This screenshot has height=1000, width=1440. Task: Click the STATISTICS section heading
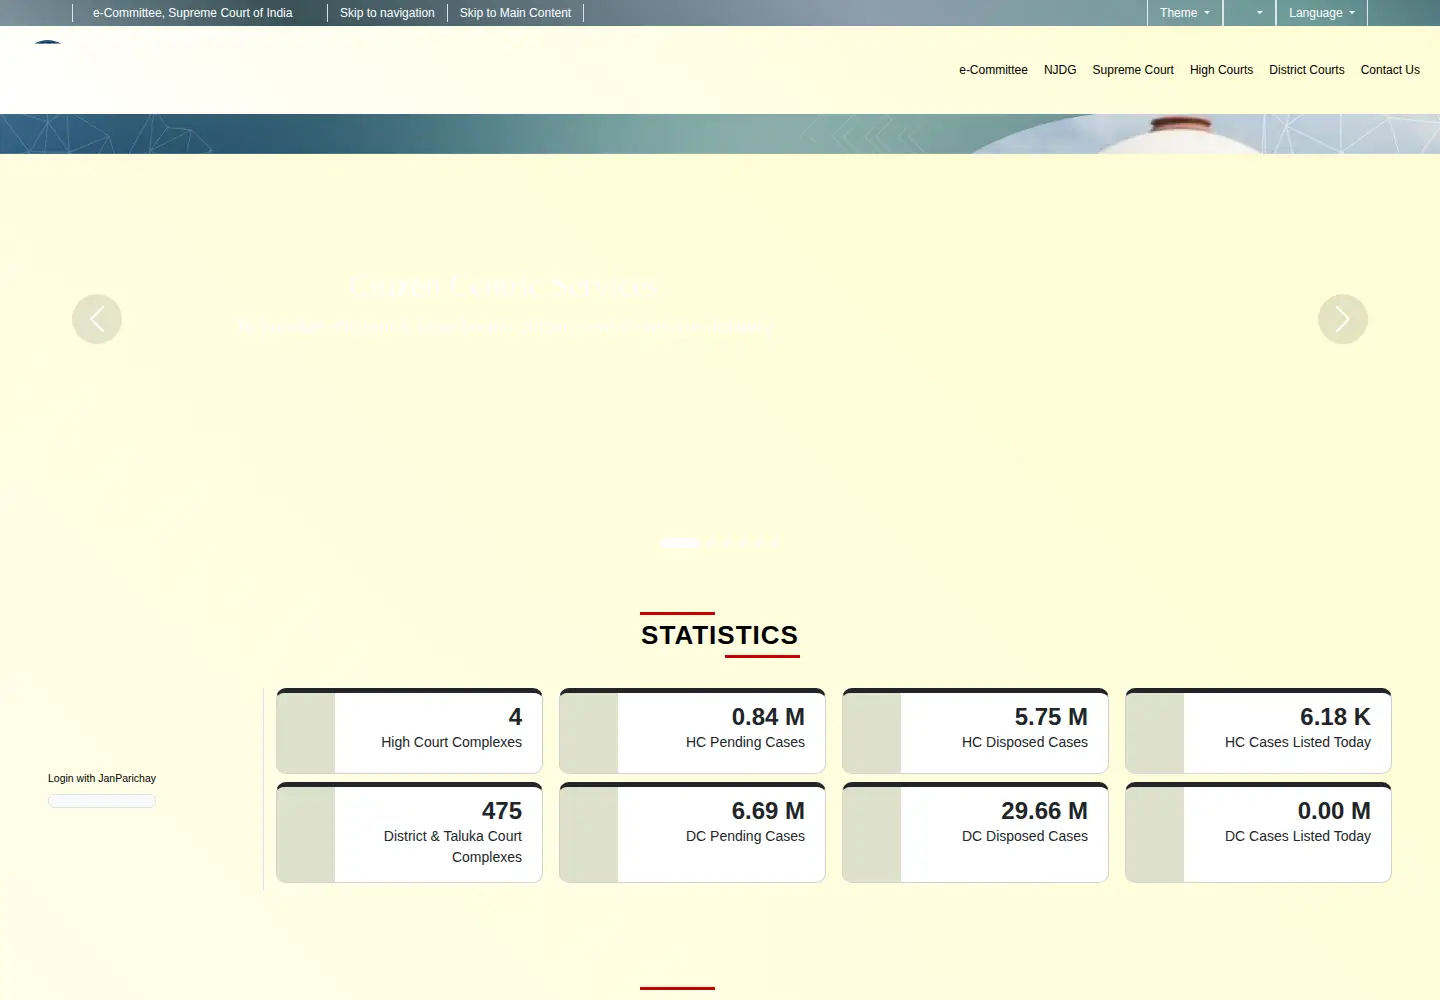pos(720,635)
